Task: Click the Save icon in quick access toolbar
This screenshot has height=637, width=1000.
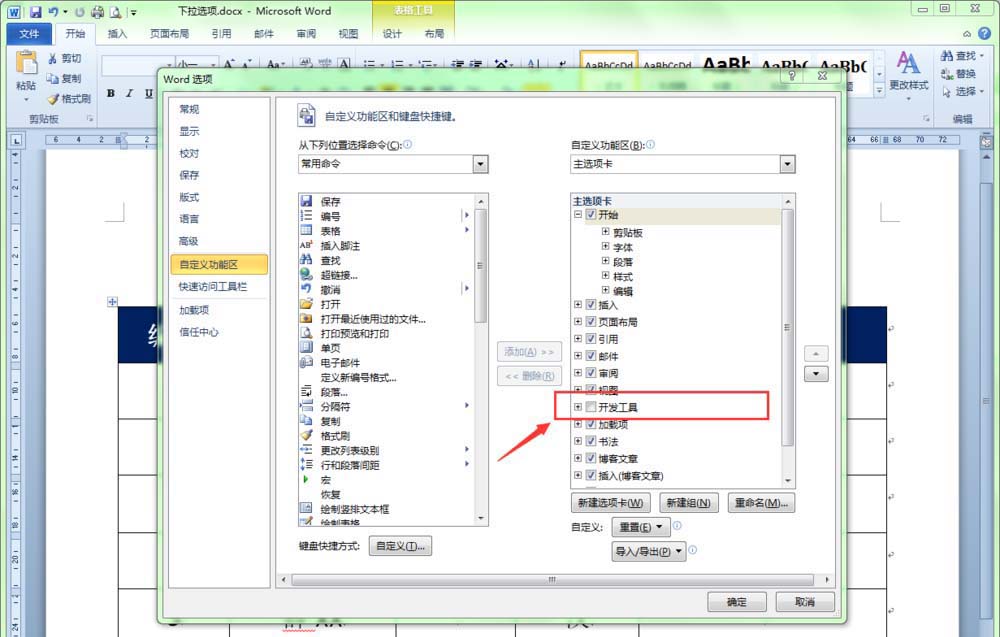Action: click(35, 11)
